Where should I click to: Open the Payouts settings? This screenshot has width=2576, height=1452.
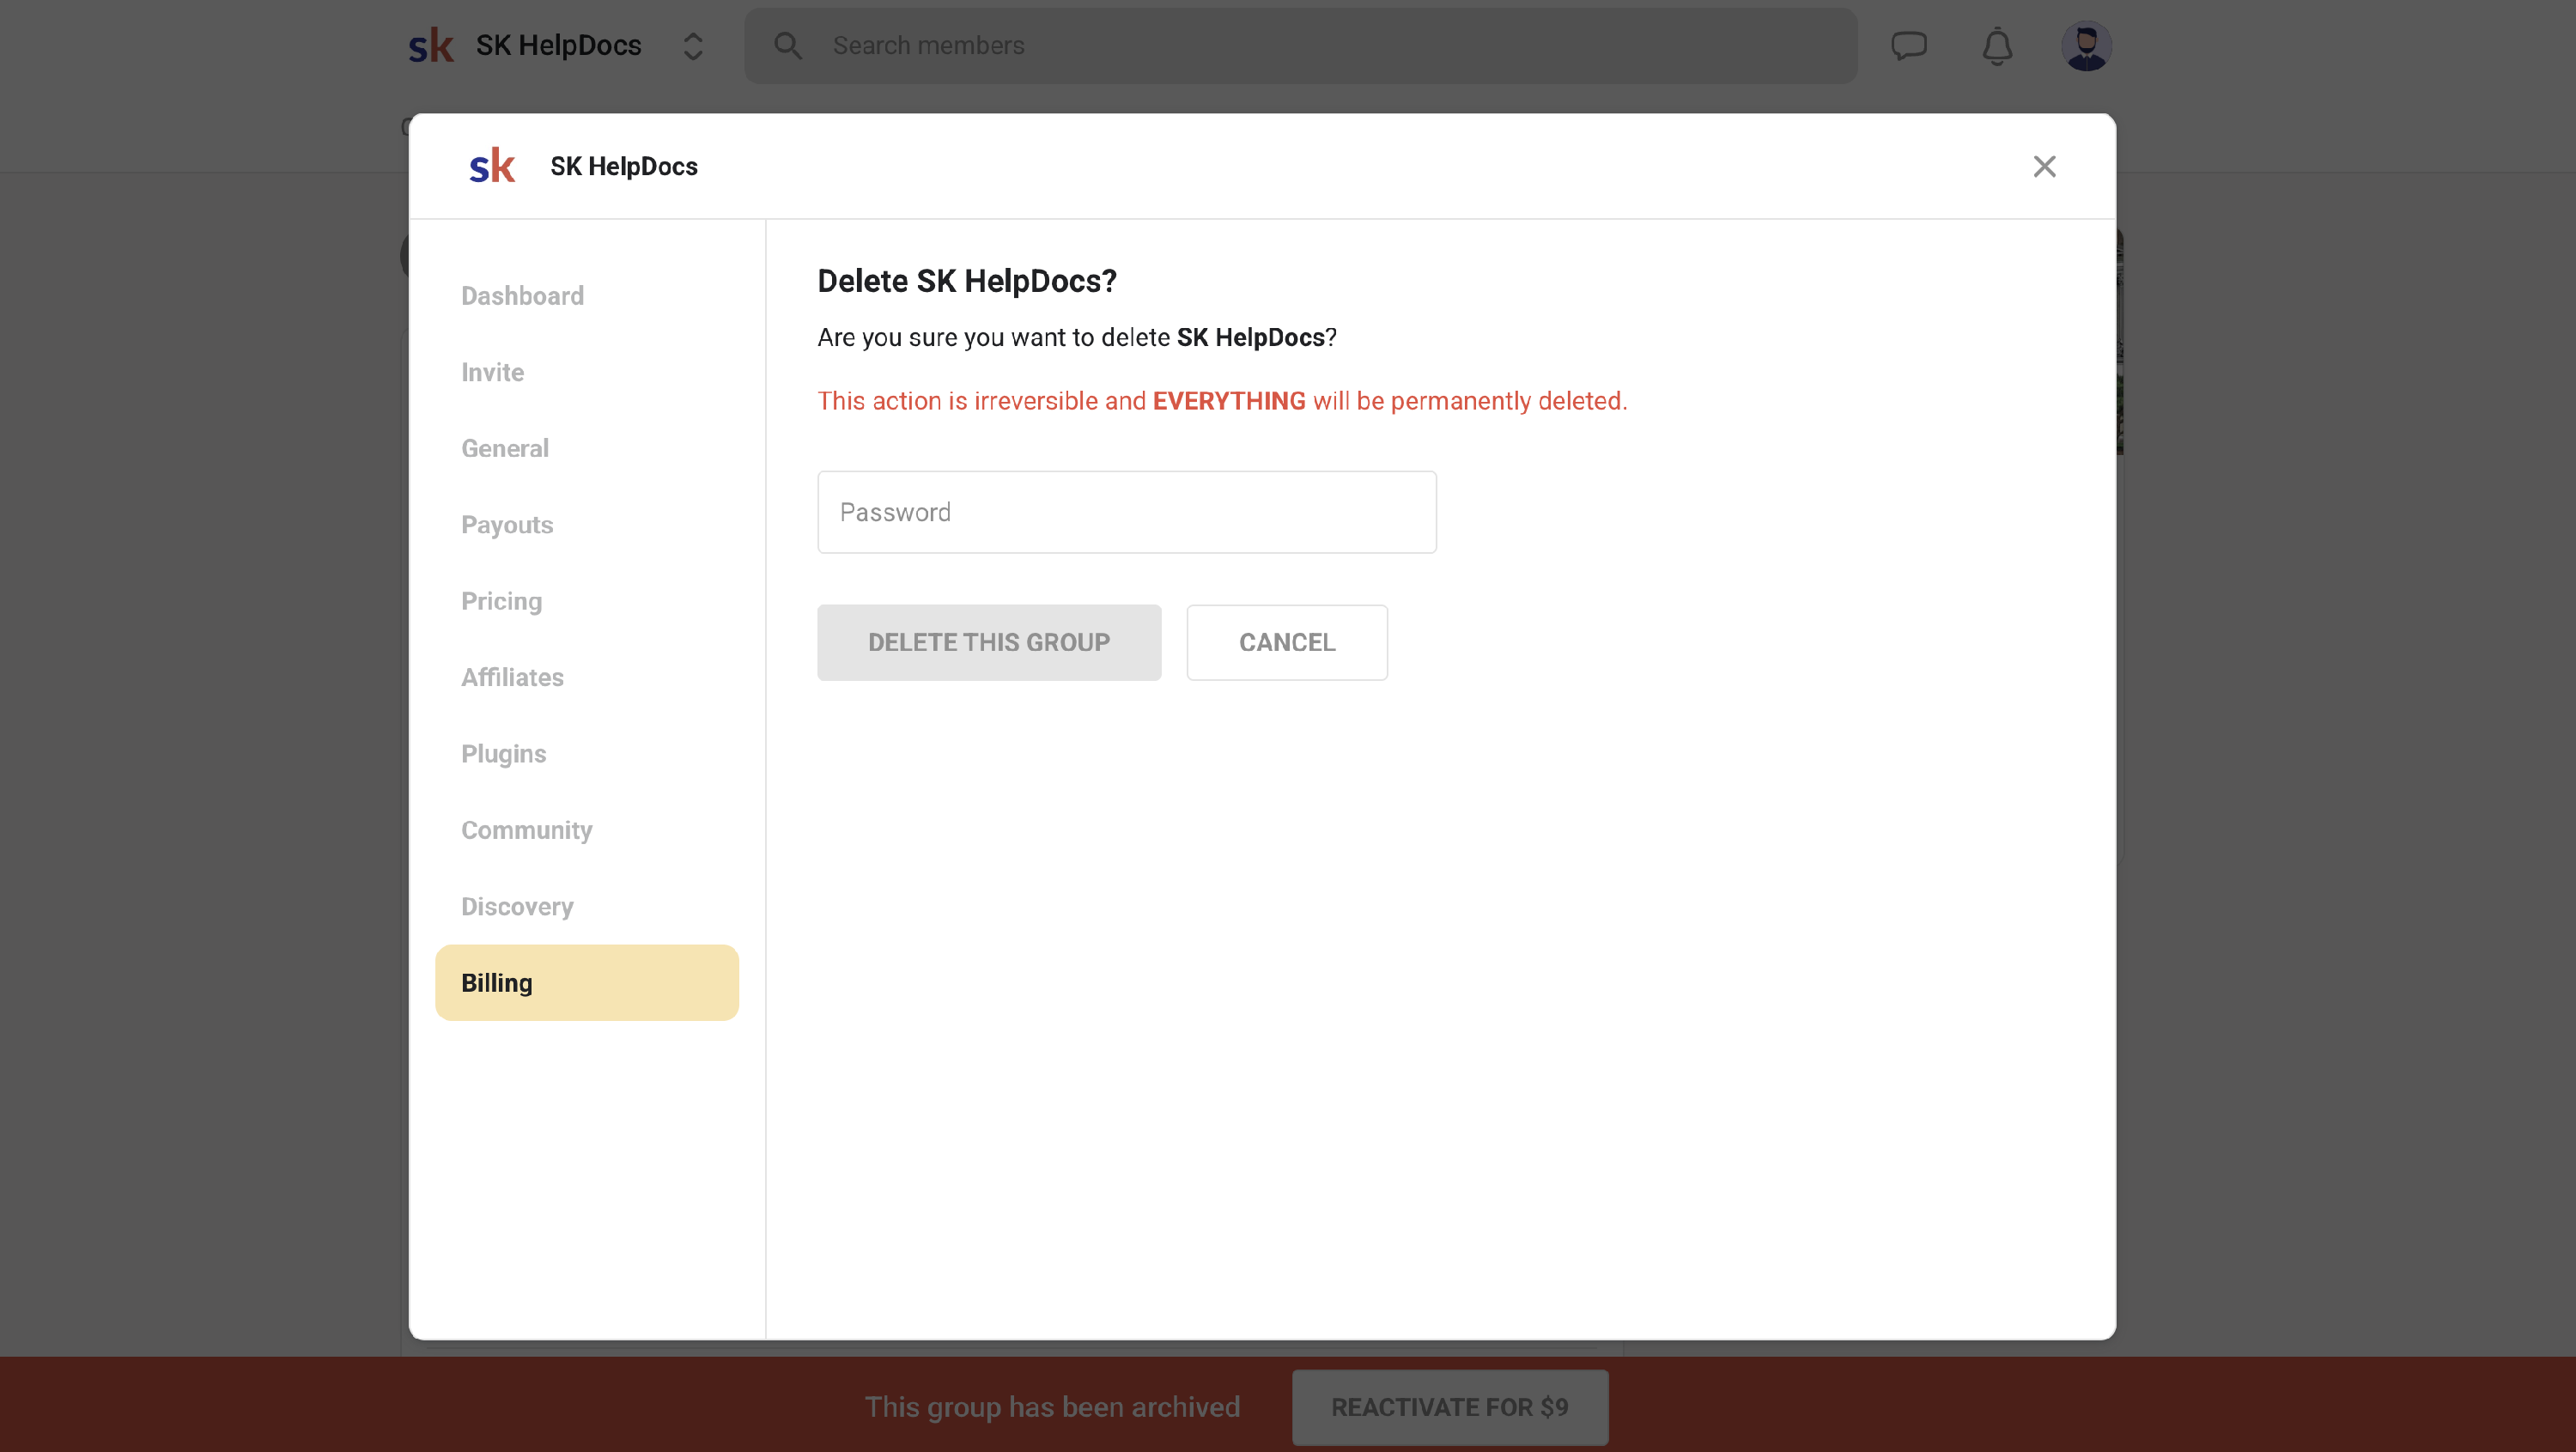(506, 525)
